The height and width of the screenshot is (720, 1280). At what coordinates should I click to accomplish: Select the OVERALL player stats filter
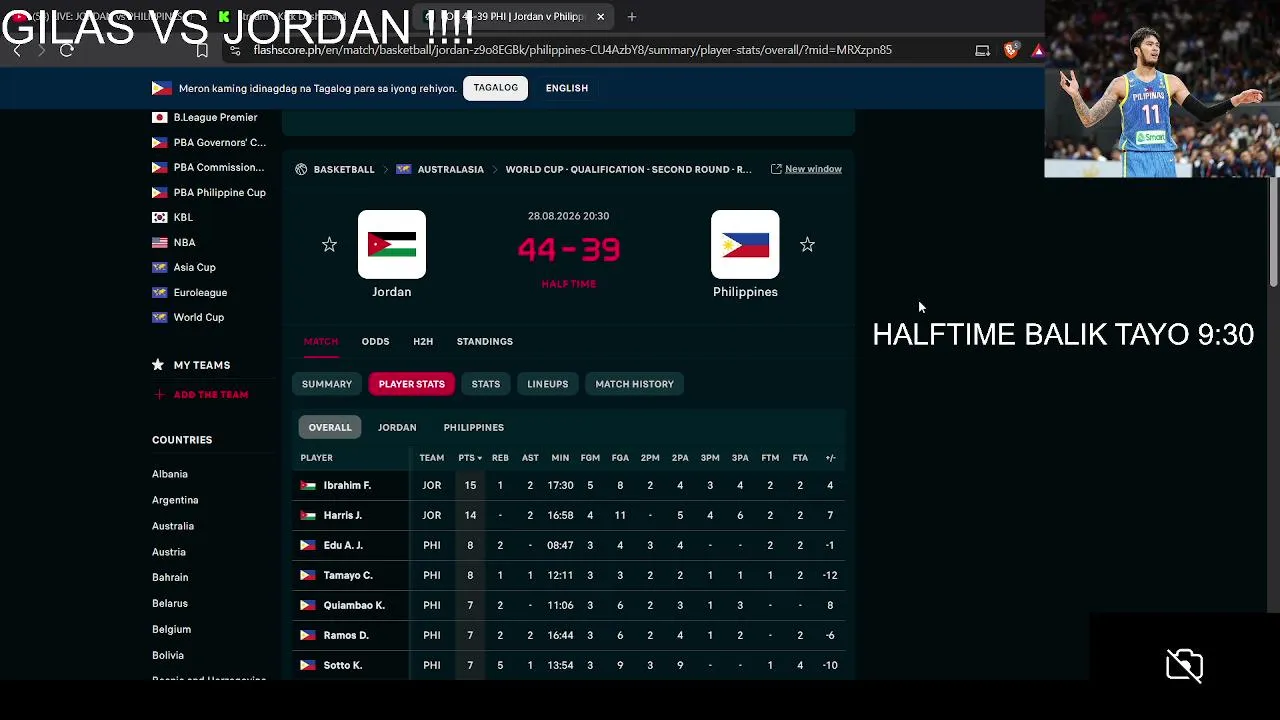[x=330, y=427]
